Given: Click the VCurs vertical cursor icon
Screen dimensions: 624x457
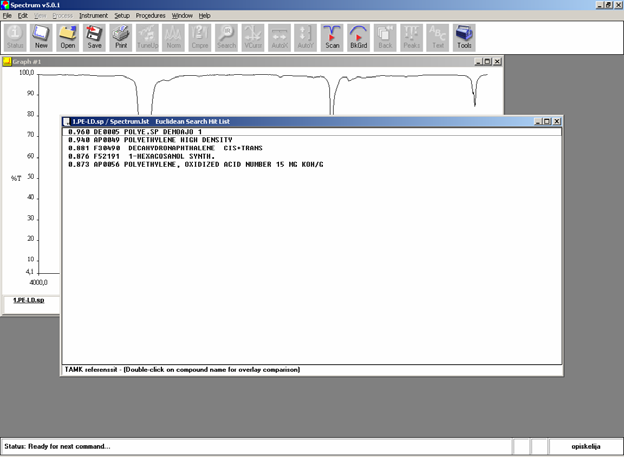Looking at the screenshot, I should click(253, 37).
